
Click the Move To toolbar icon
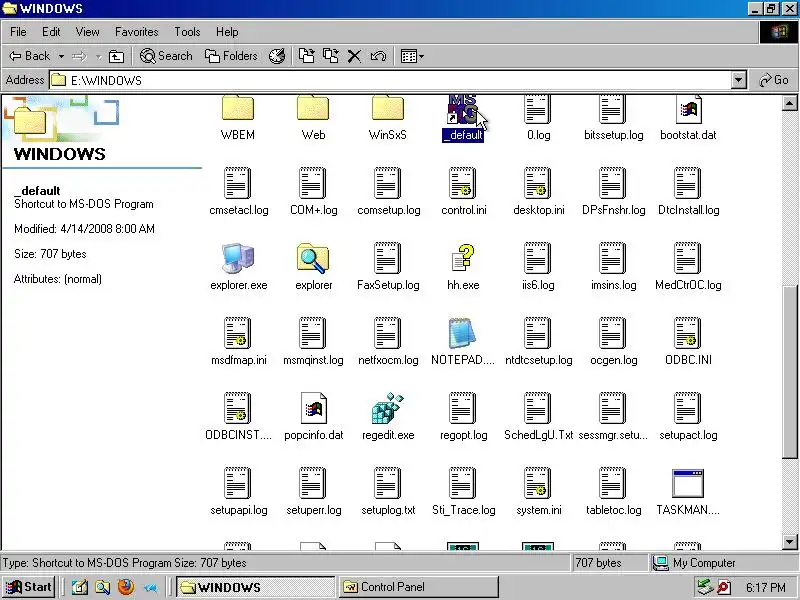pos(307,56)
